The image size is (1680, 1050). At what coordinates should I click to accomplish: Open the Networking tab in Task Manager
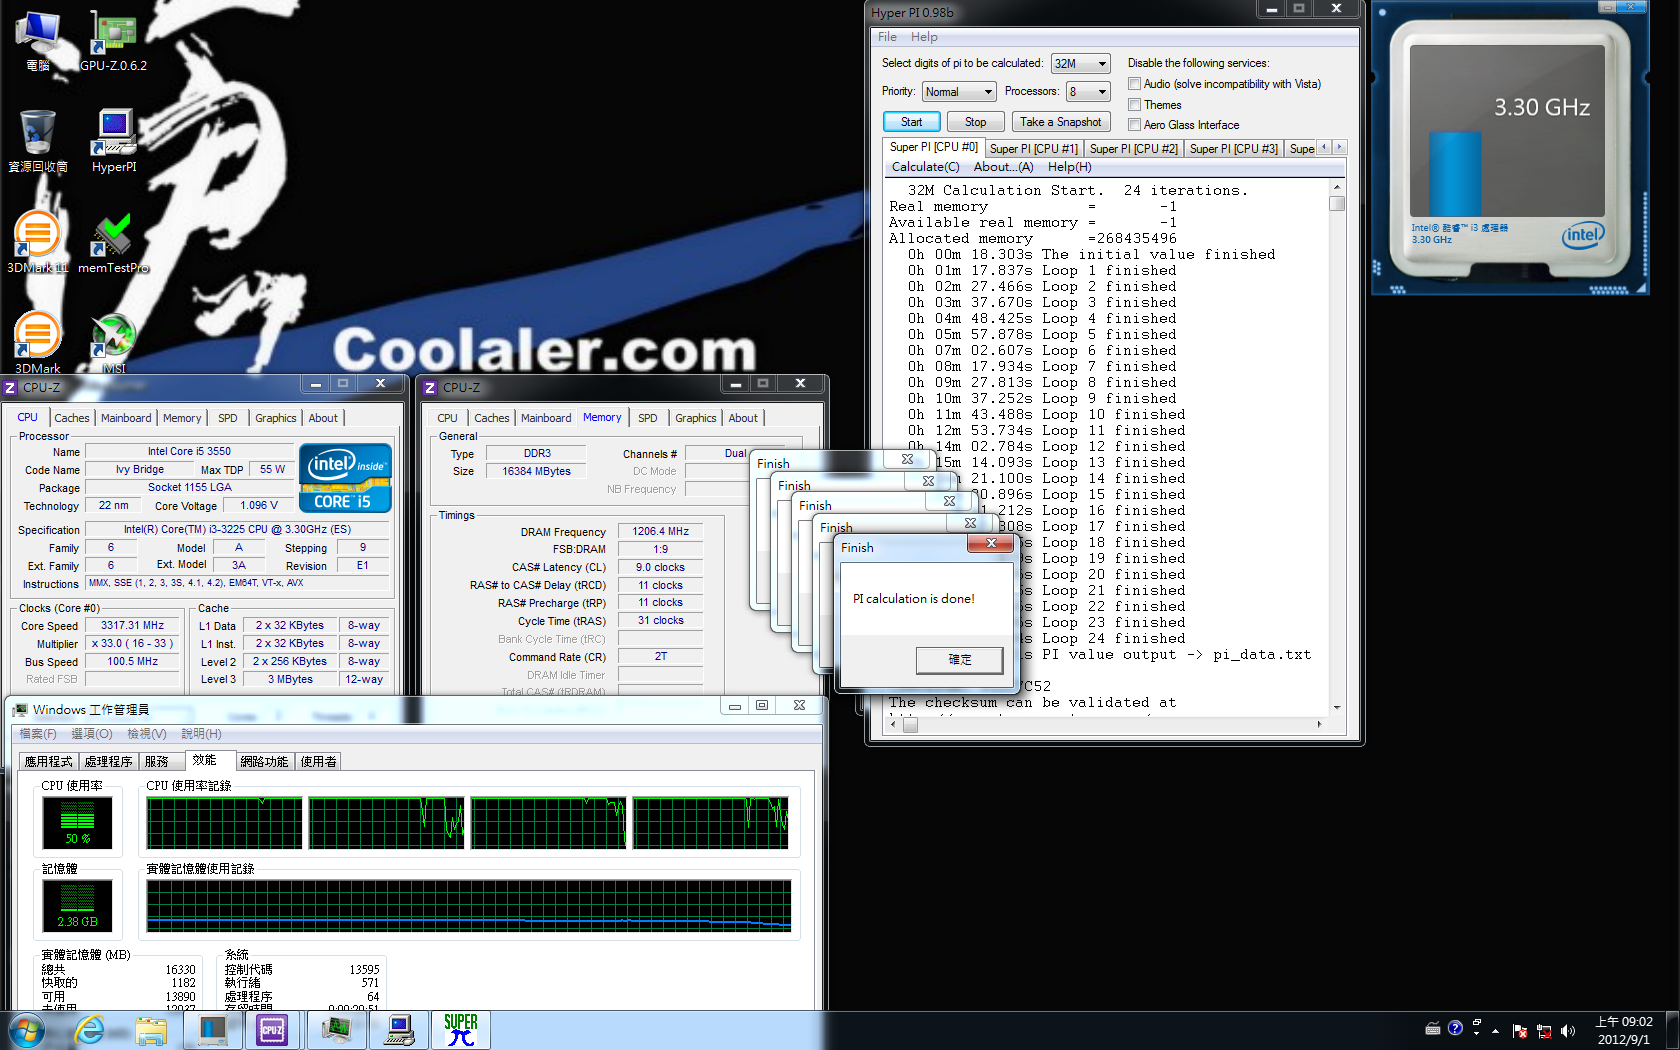click(264, 761)
